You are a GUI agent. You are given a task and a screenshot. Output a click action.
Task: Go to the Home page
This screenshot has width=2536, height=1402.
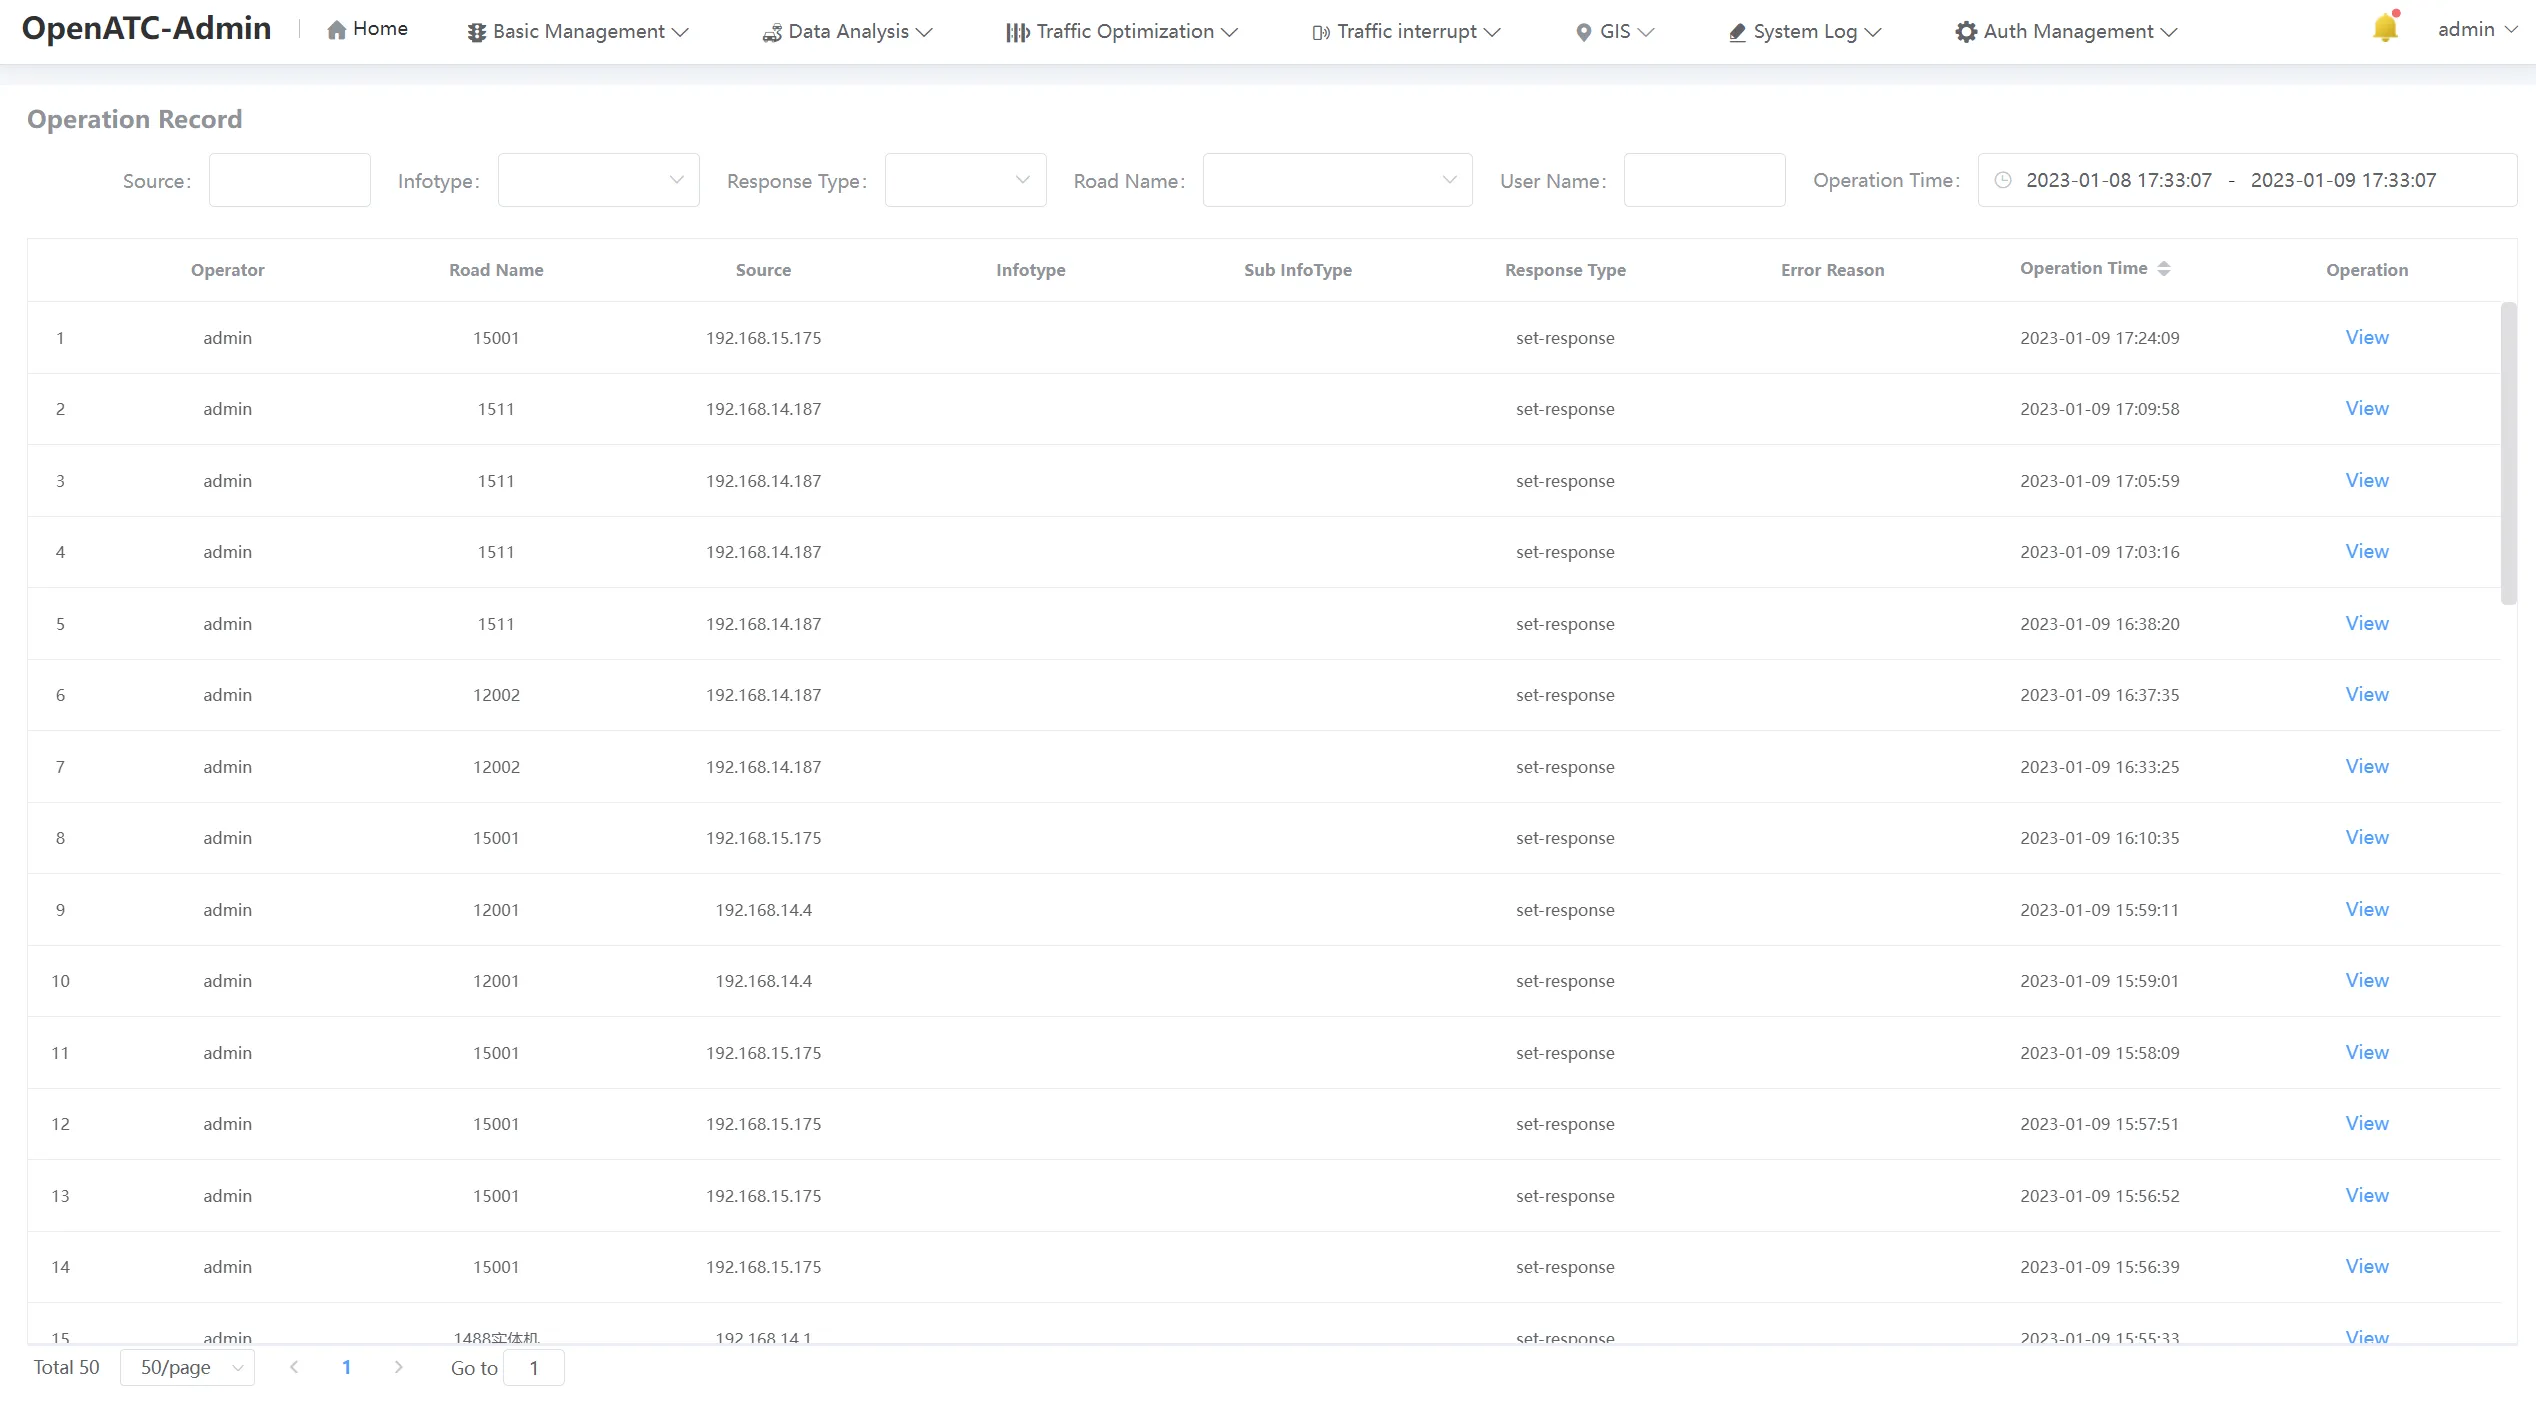367,29
